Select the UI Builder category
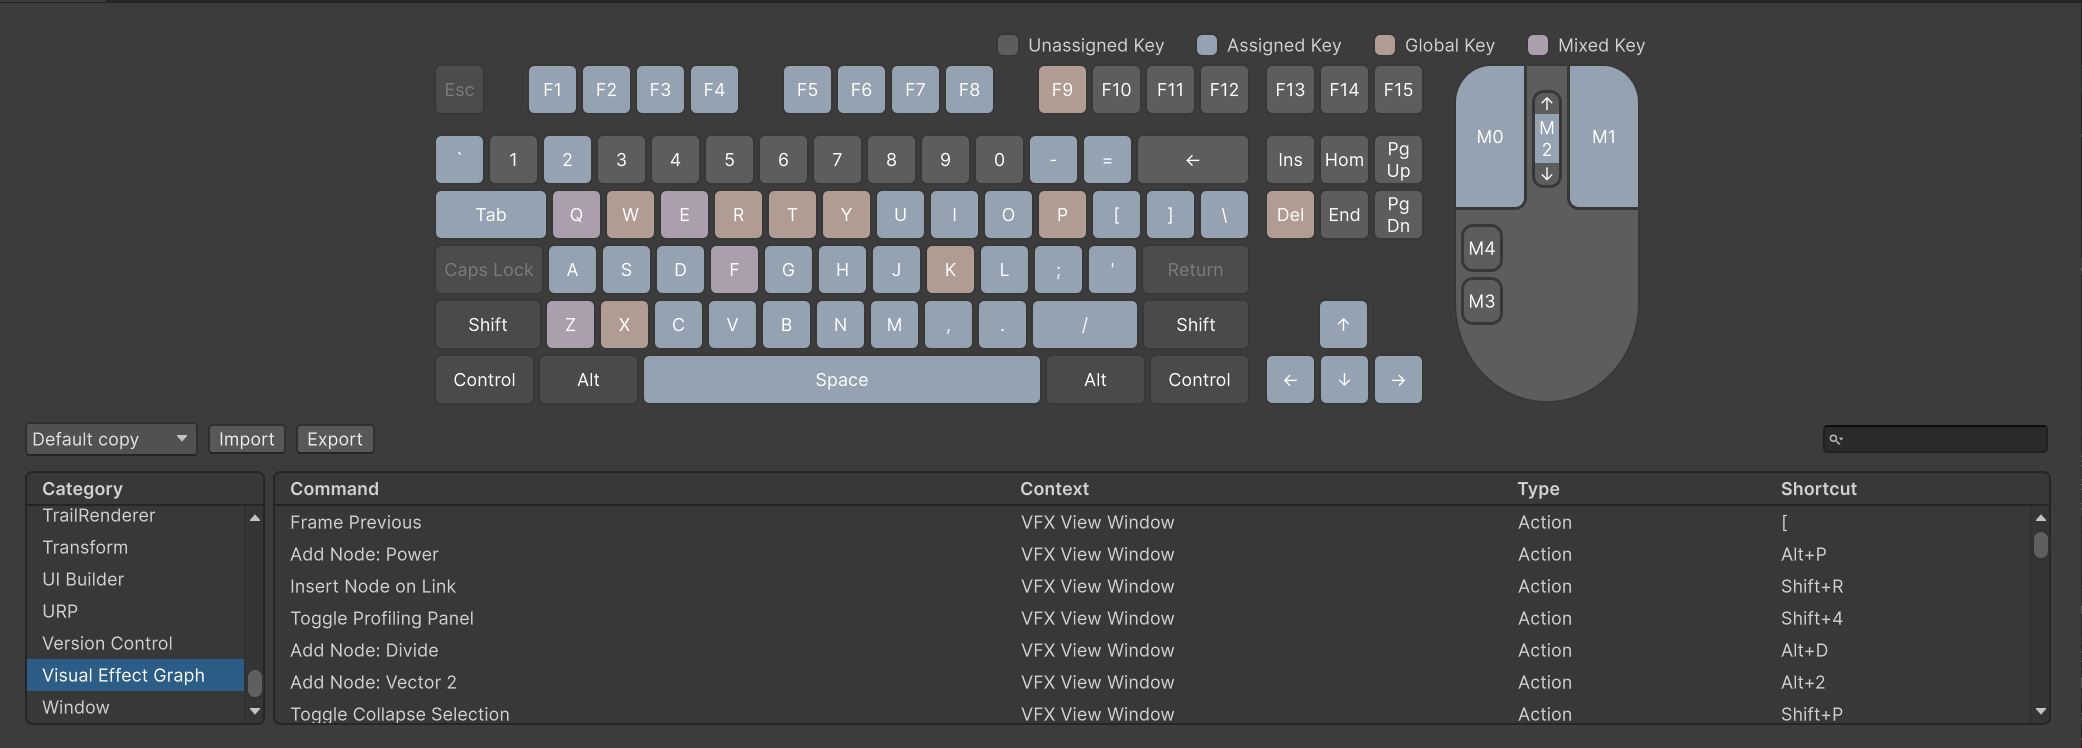Viewport: 2082px width, 748px height. click(x=83, y=579)
